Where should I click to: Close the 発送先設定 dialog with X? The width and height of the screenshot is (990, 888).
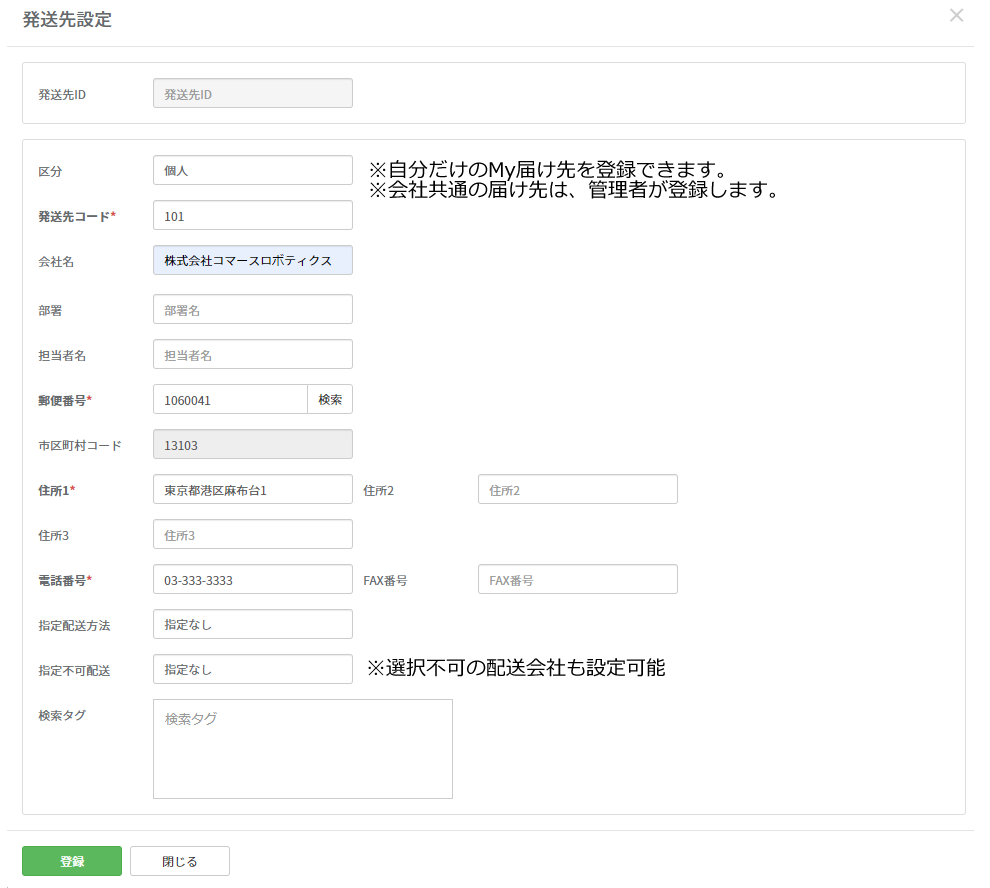[x=956, y=16]
